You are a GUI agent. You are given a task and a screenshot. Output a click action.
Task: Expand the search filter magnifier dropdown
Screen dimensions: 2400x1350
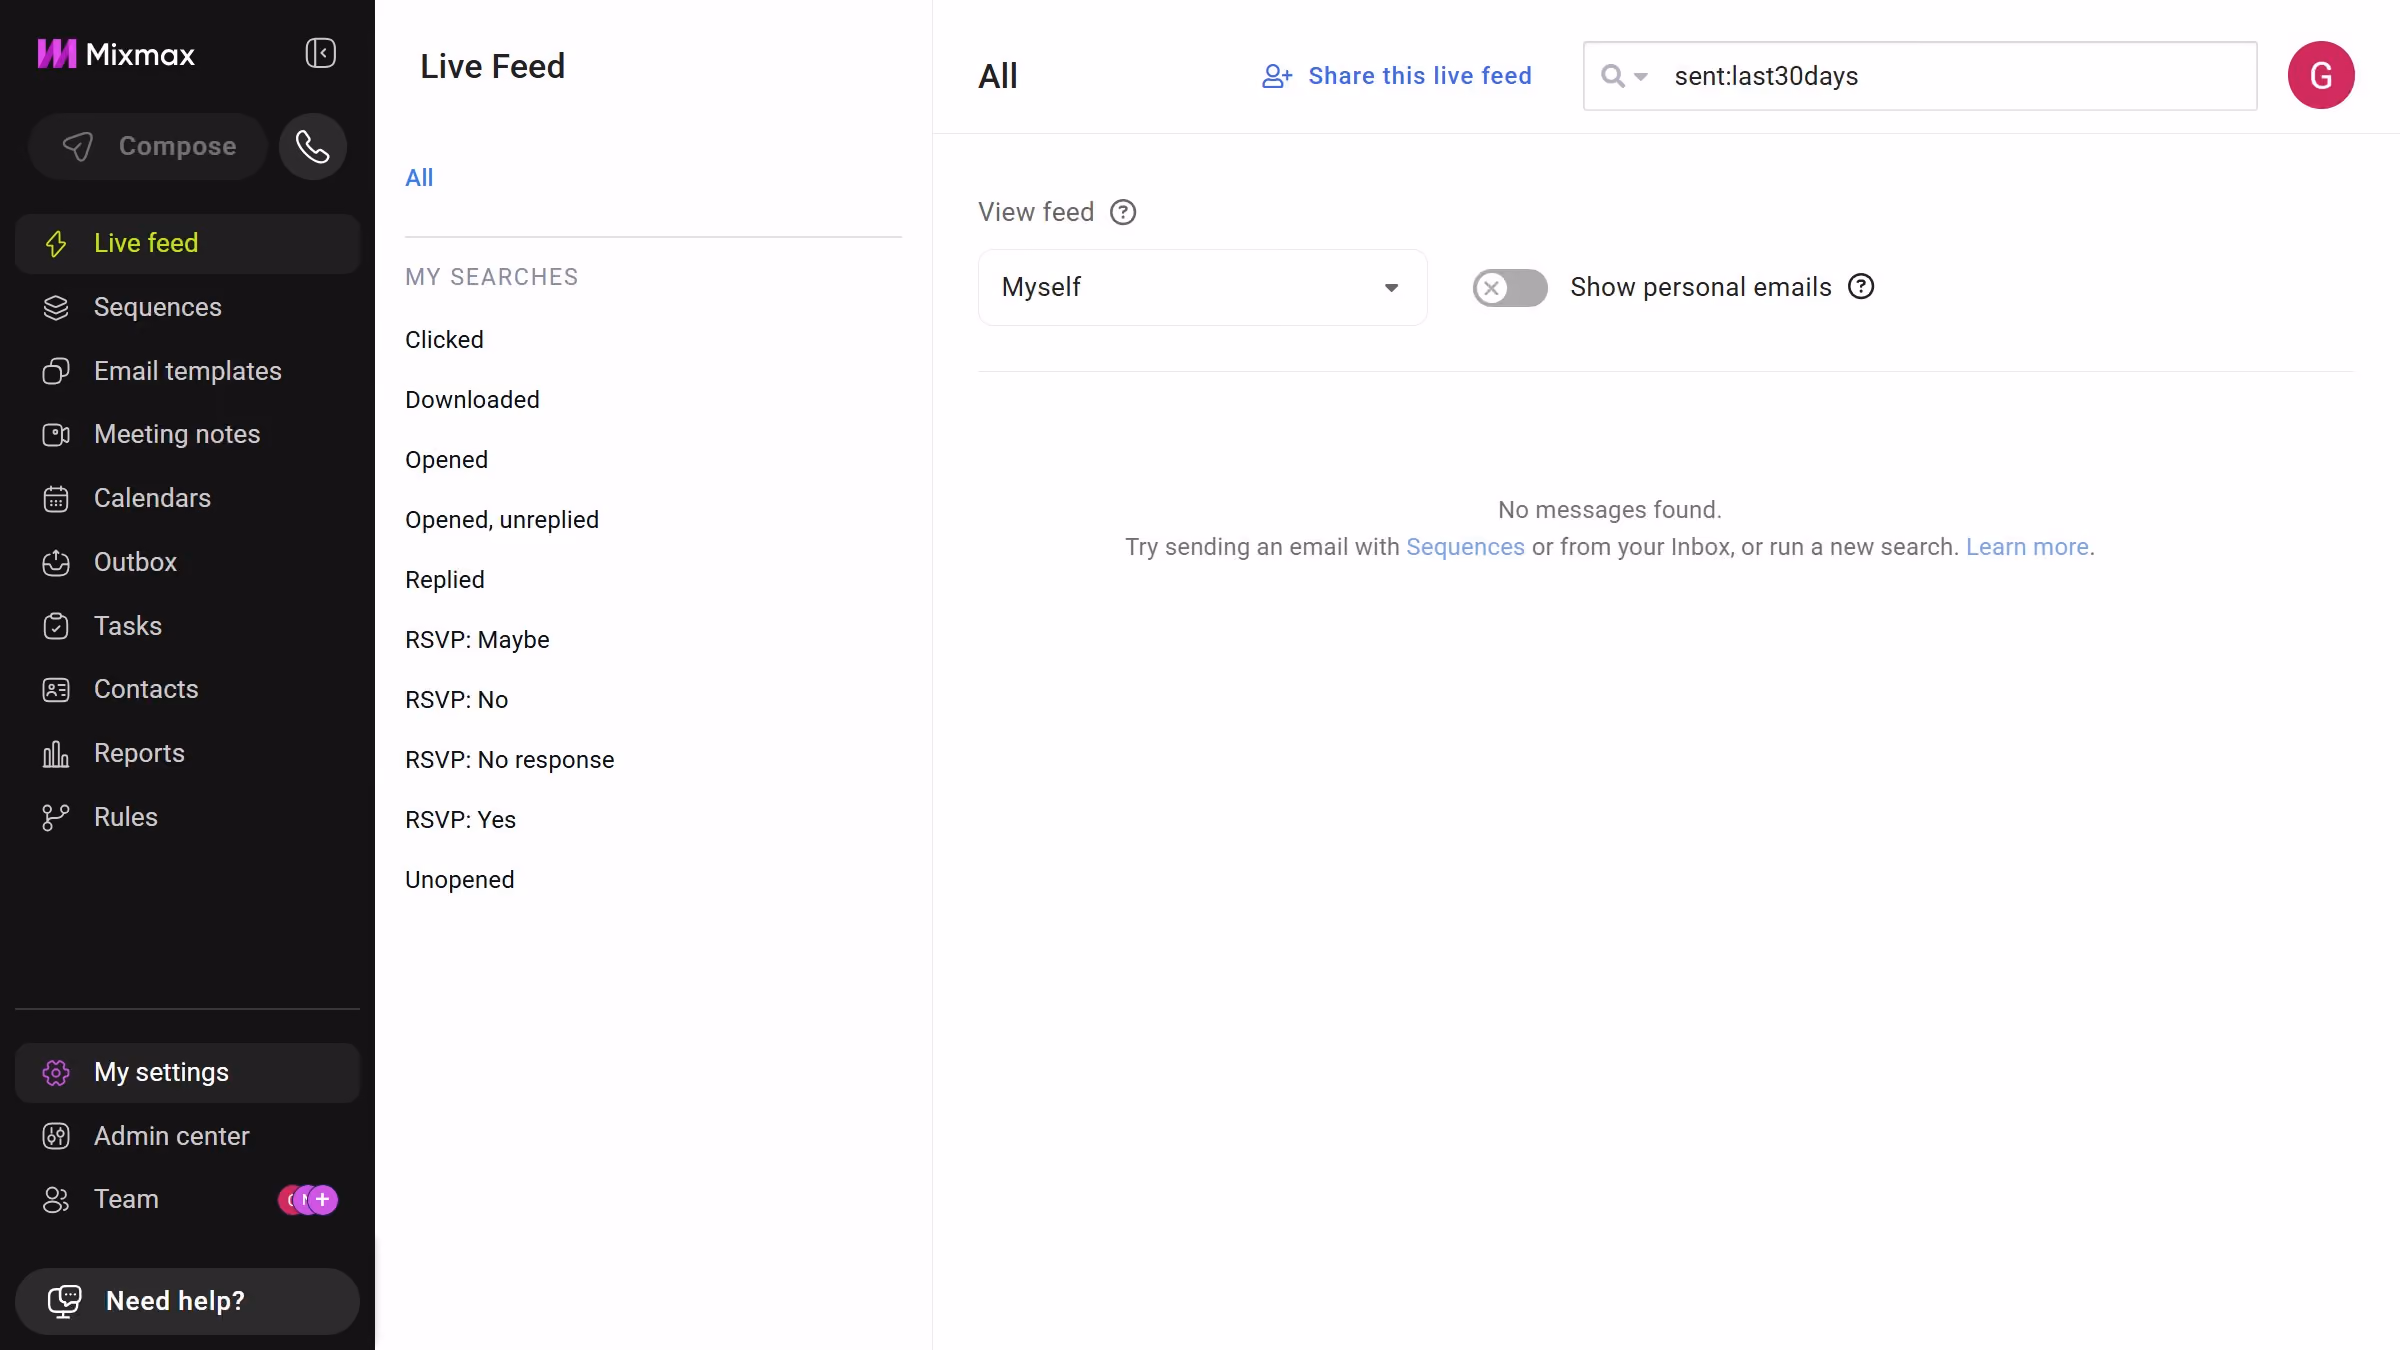pyautogui.click(x=1624, y=76)
